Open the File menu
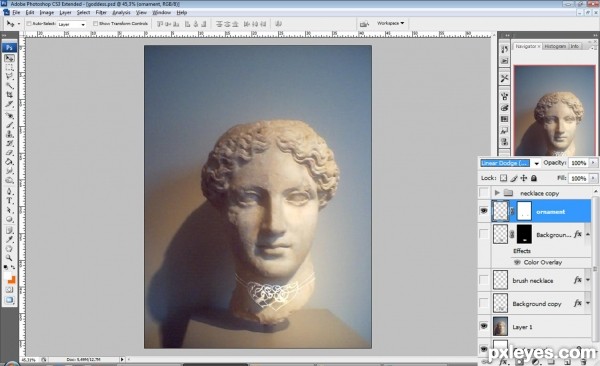Screen dimensions: 600x366 click(x=16, y=13)
